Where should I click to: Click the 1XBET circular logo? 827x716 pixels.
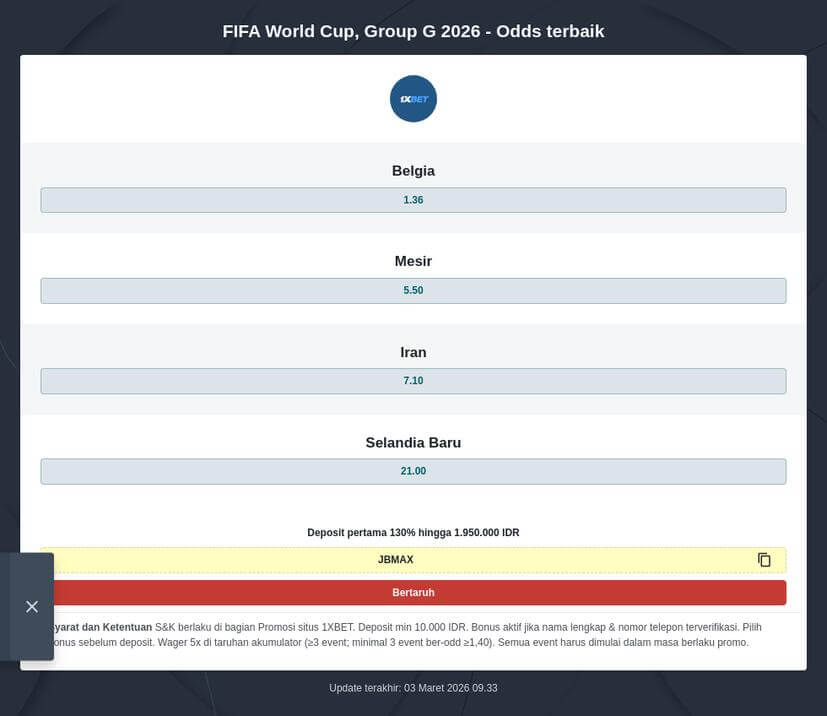coord(413,98)
